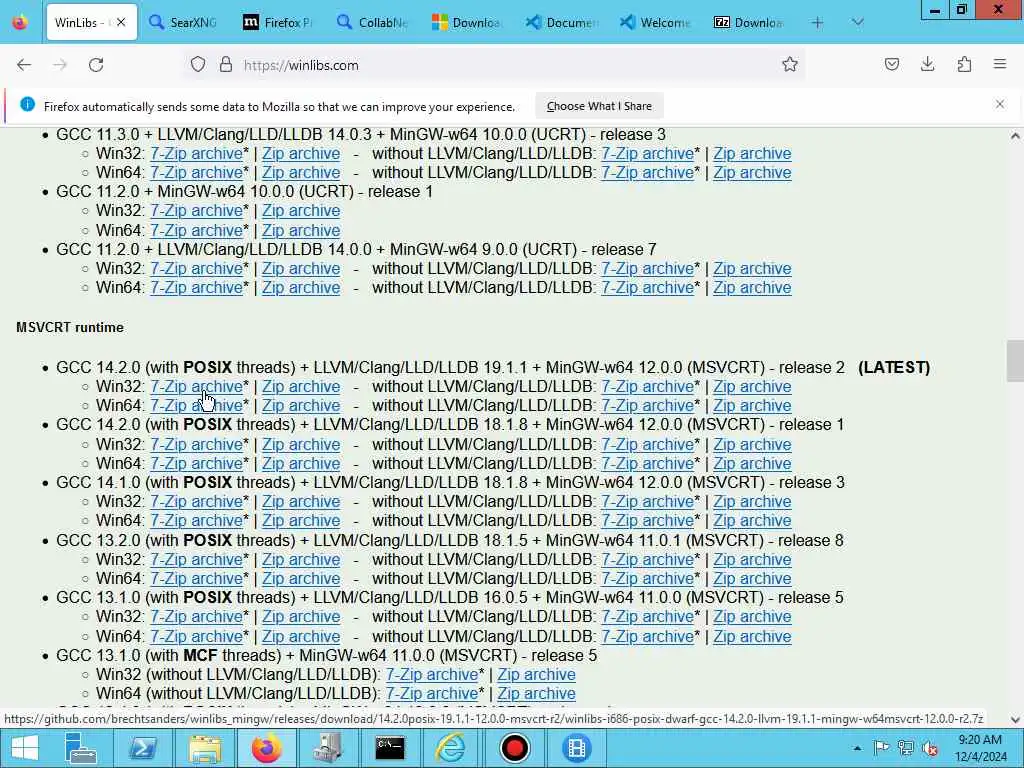Download MSVCRT GCC 14.2.0 release 2 Win32 7-Zip archive

[197, 387]
